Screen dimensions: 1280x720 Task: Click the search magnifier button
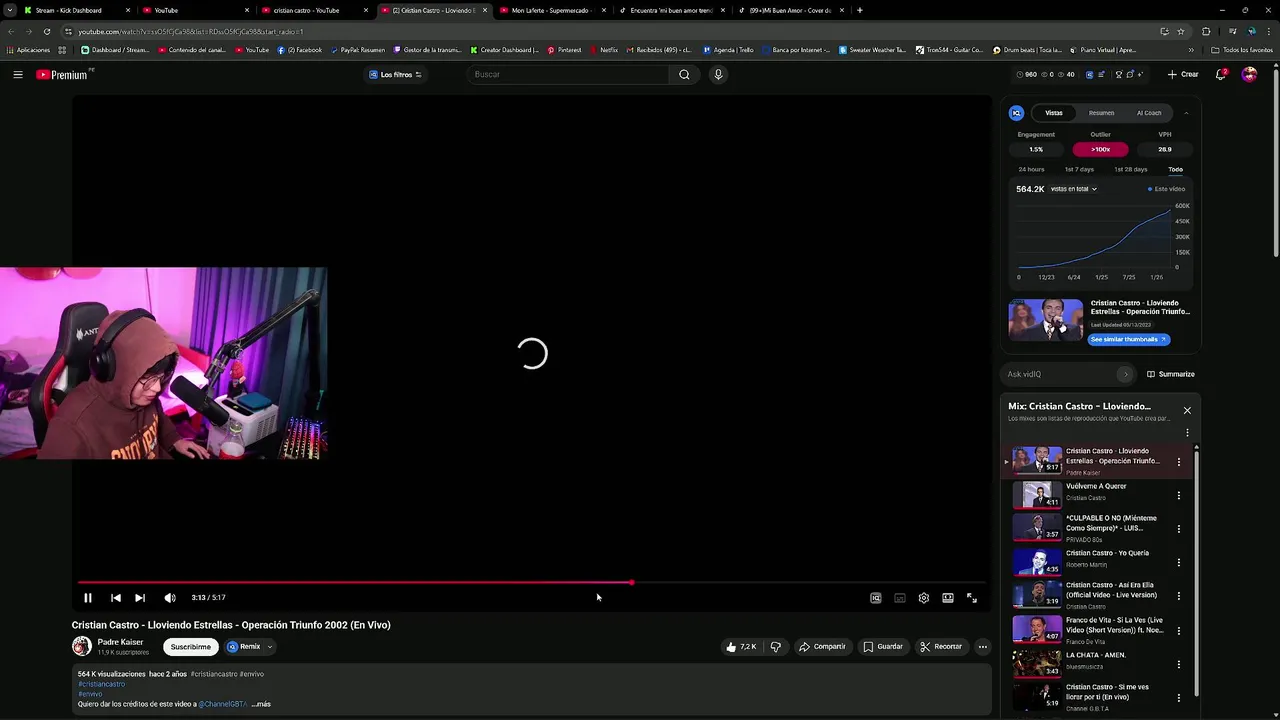coord(684,74)
